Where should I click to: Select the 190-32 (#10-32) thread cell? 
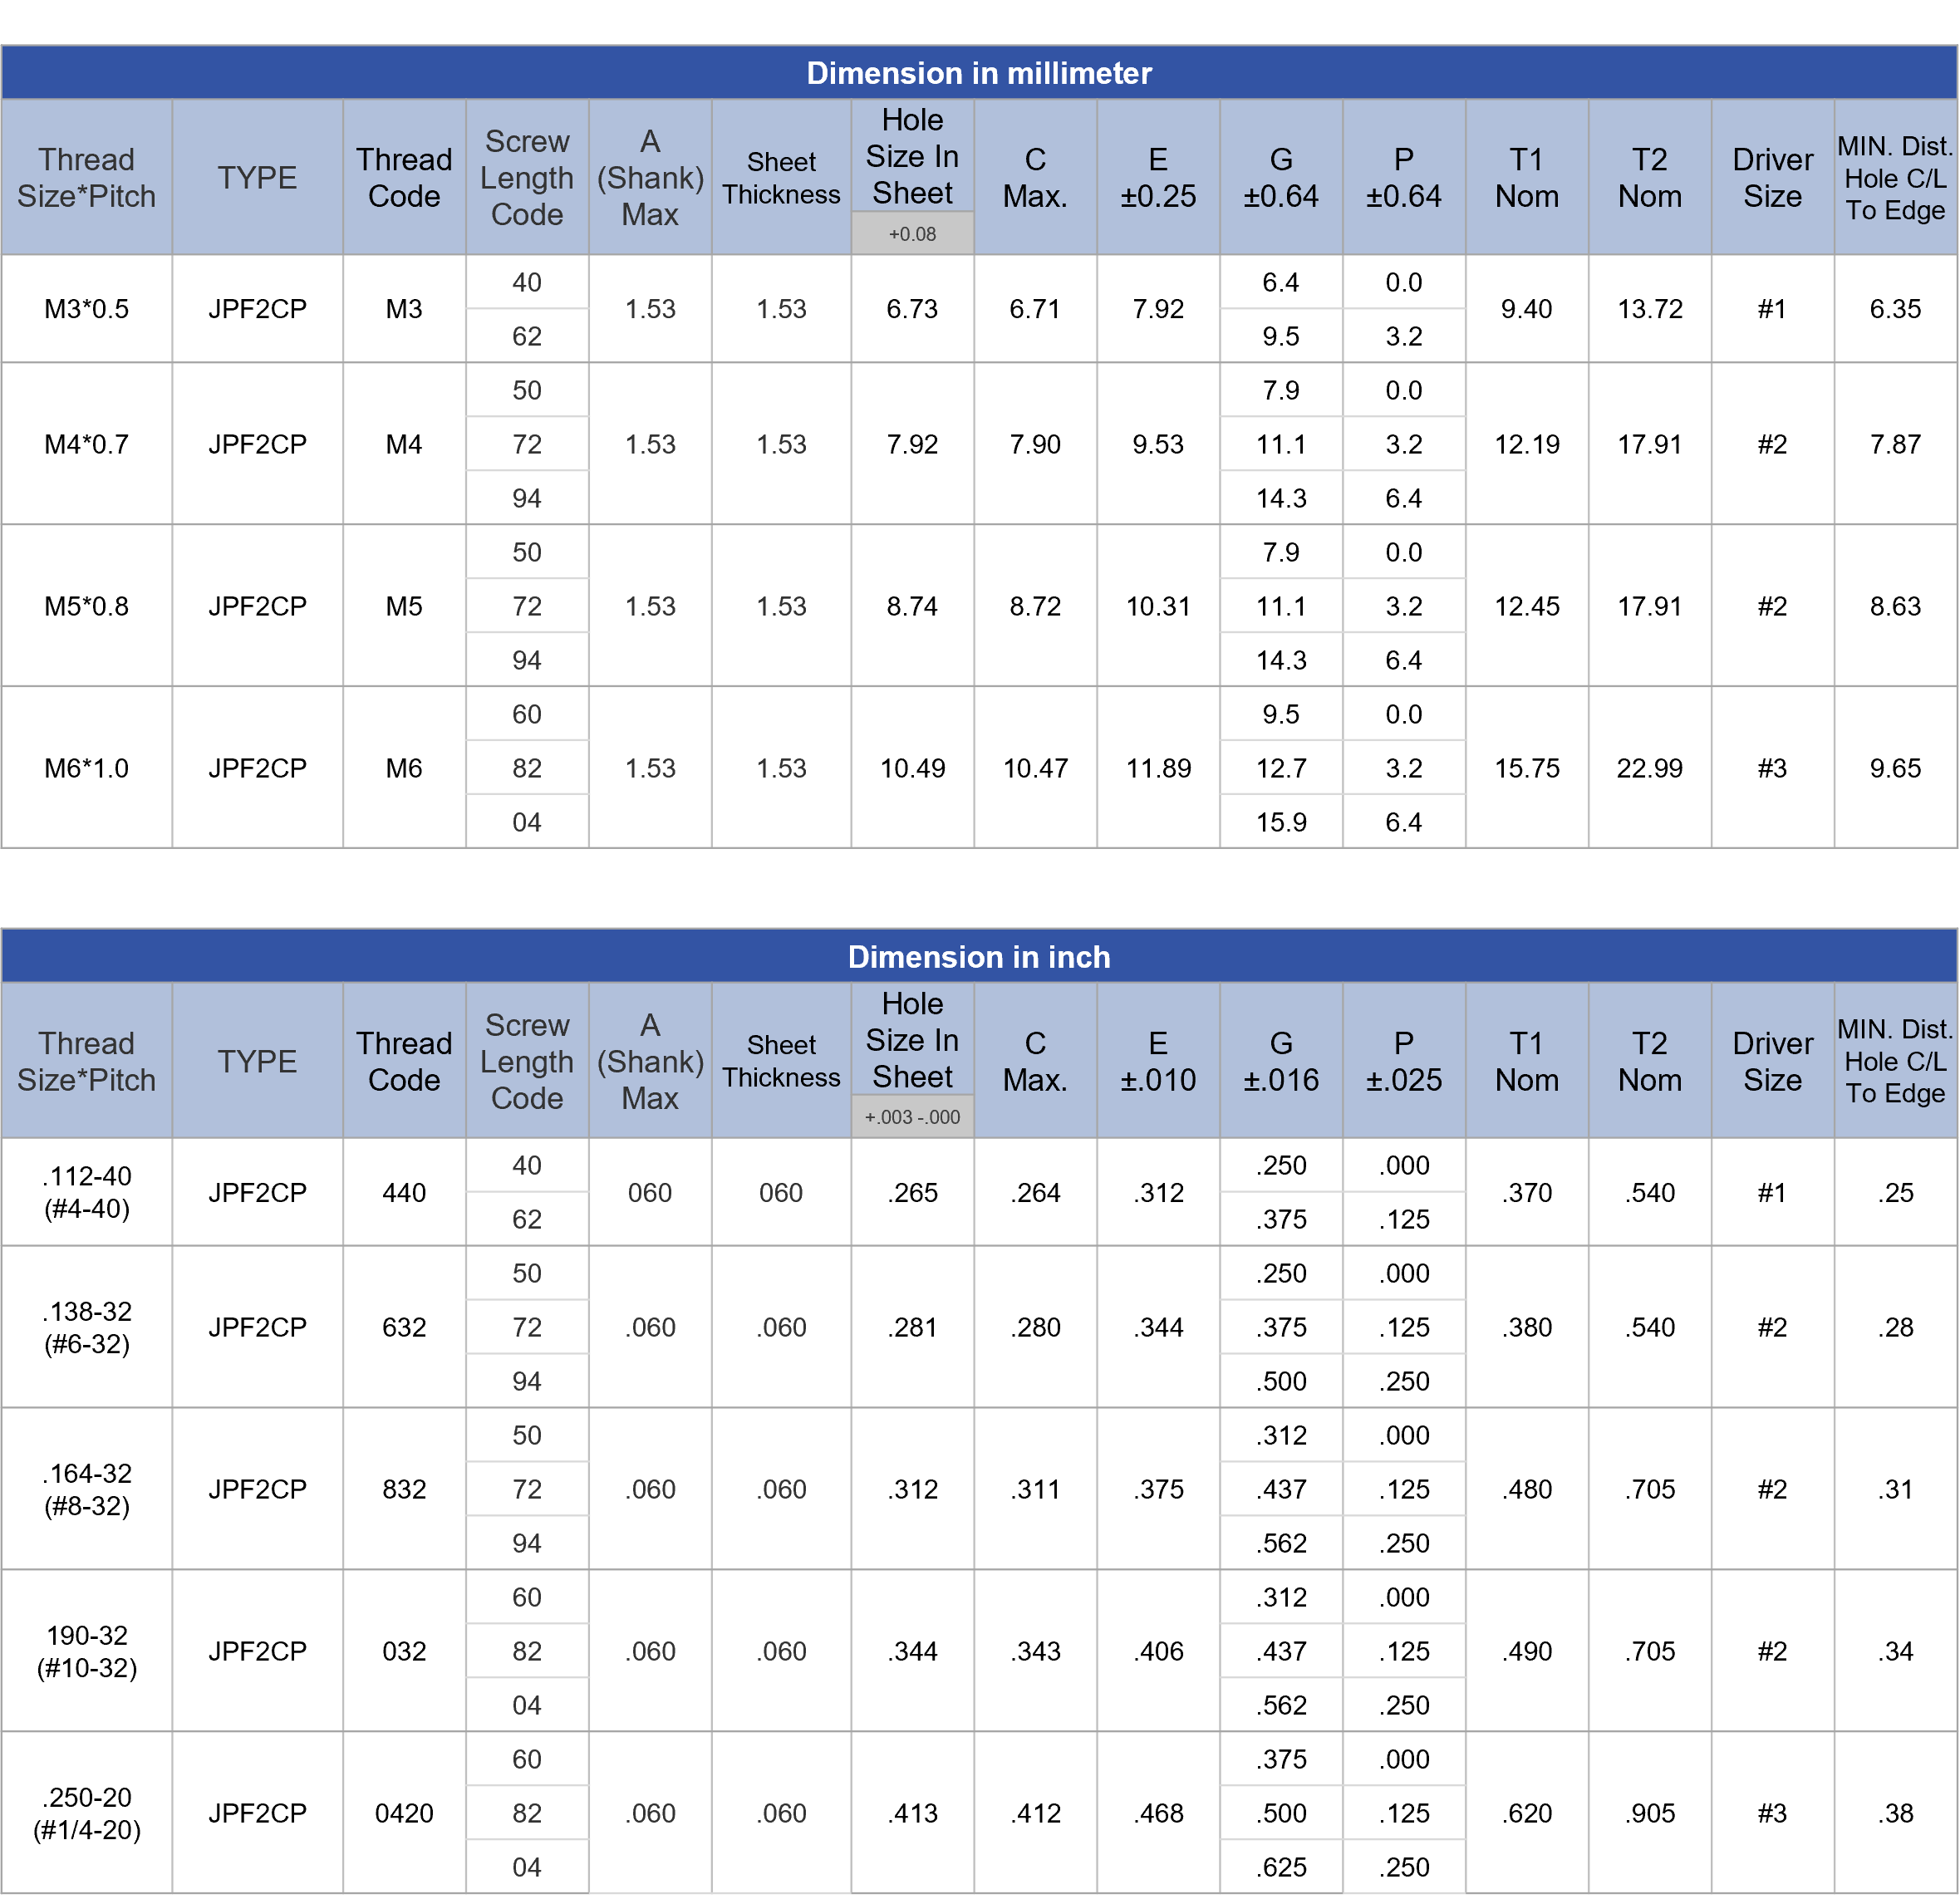coord(87,1651)
